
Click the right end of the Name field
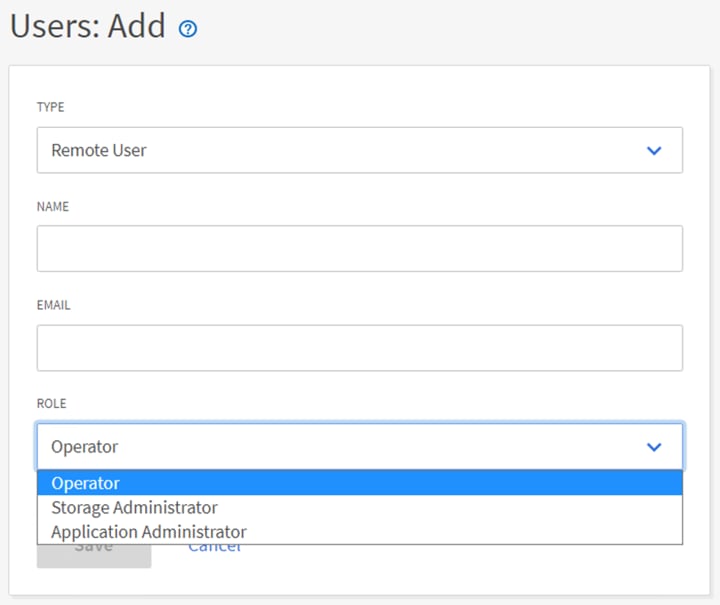coord(660,248)
